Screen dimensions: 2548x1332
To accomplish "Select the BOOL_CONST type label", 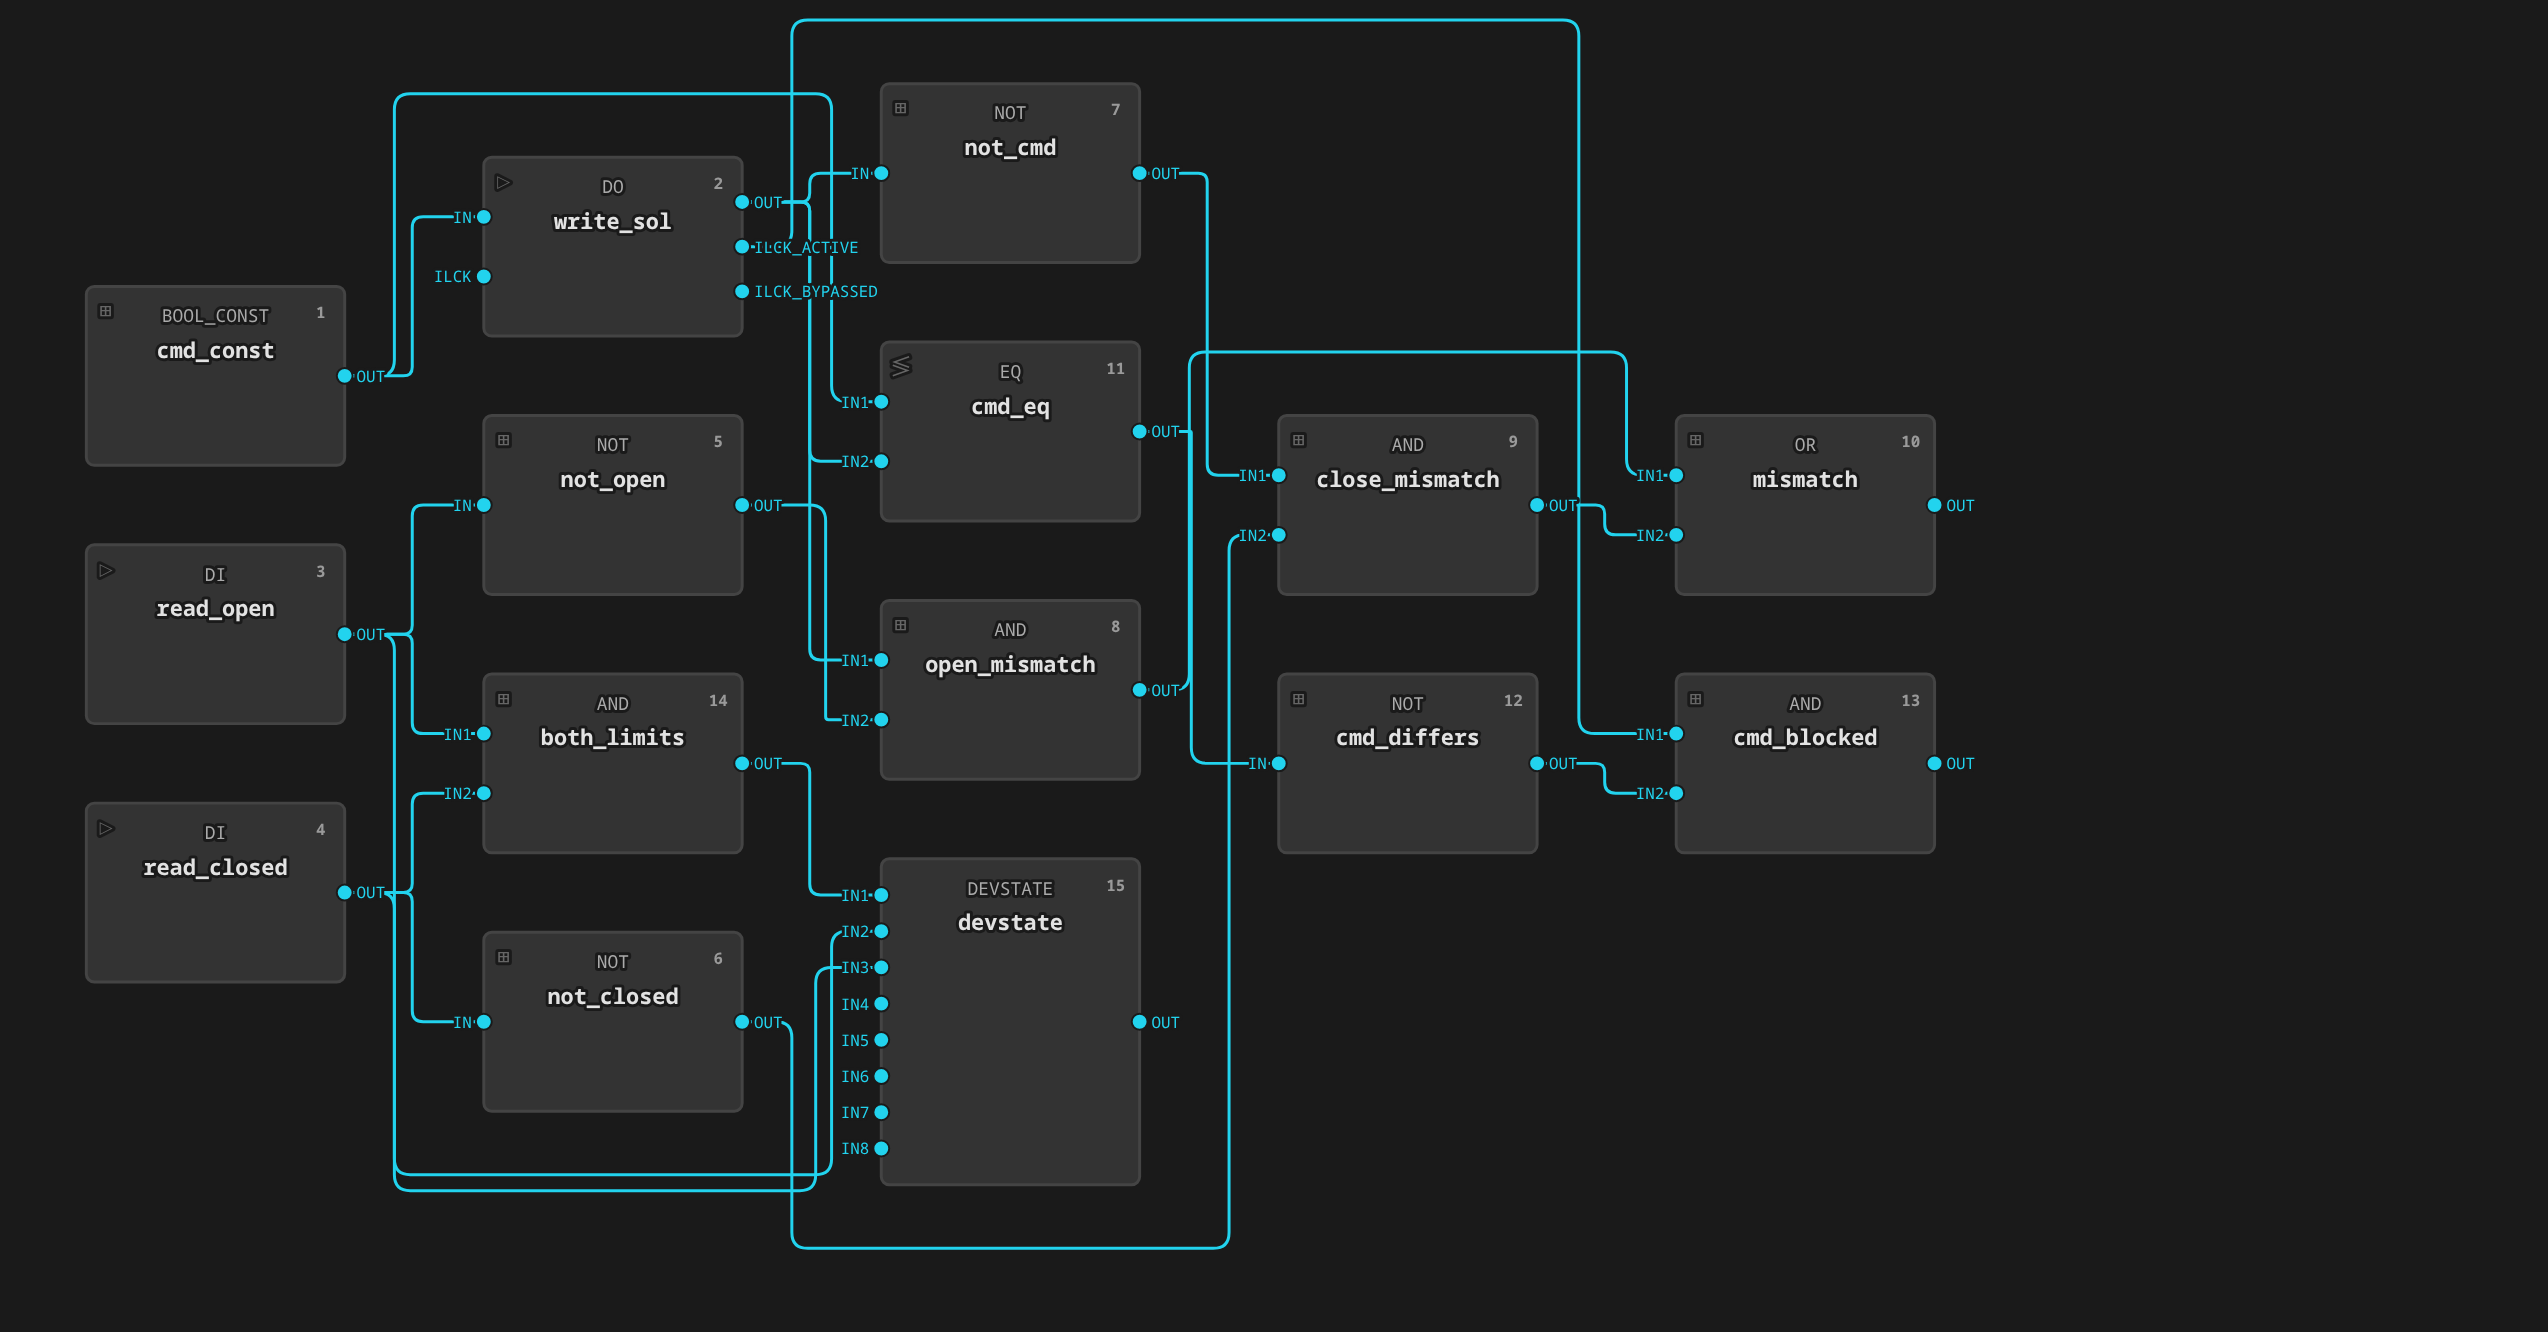I will [x=215, y=315].
